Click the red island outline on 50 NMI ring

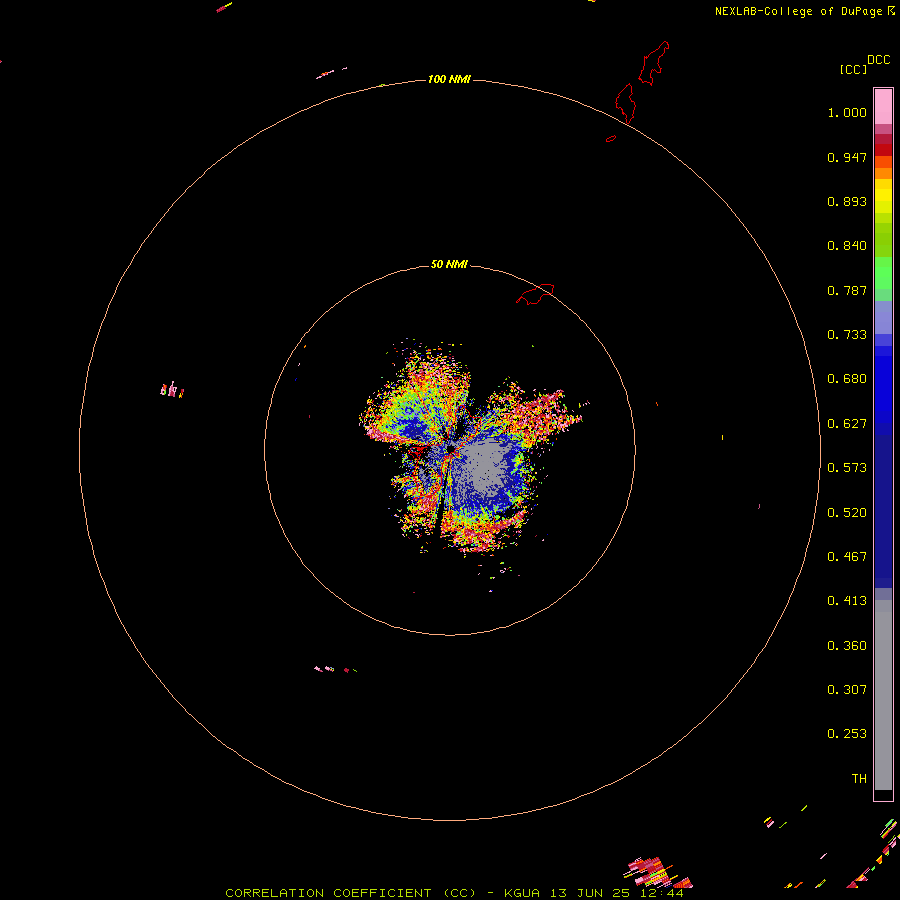(535, 294)
